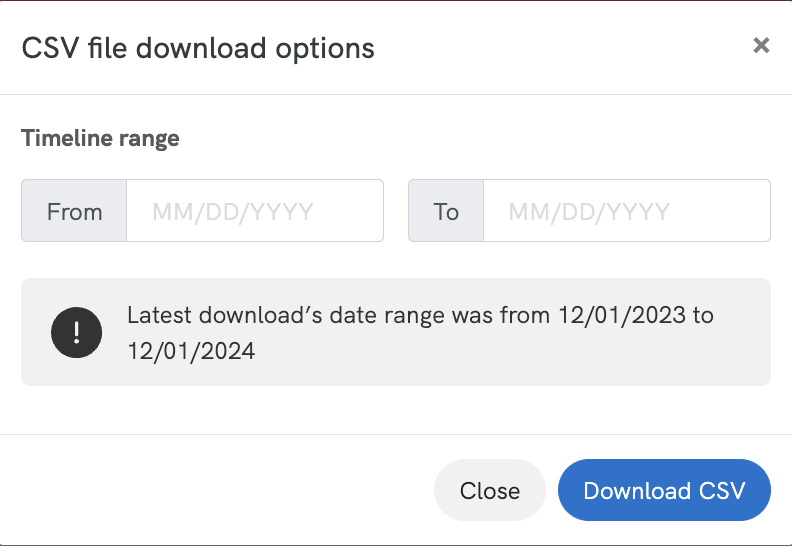This screenshot has width=792, height=546.
Task: Click the exclamation mark alert icon
Action: pos(76,332)
